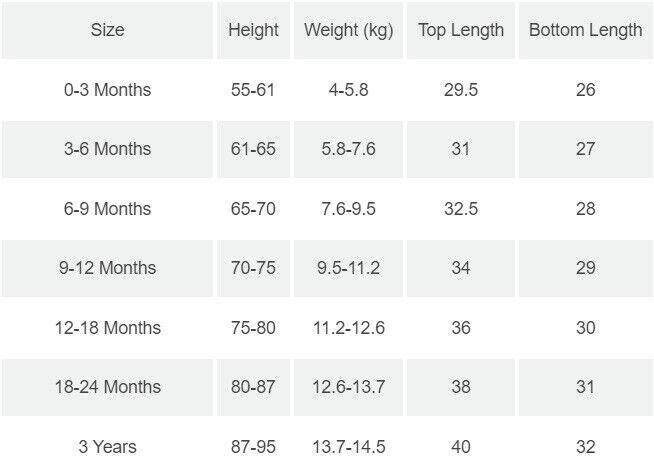
Task: Click the 12-18 Months size cell
Action: 107,328
